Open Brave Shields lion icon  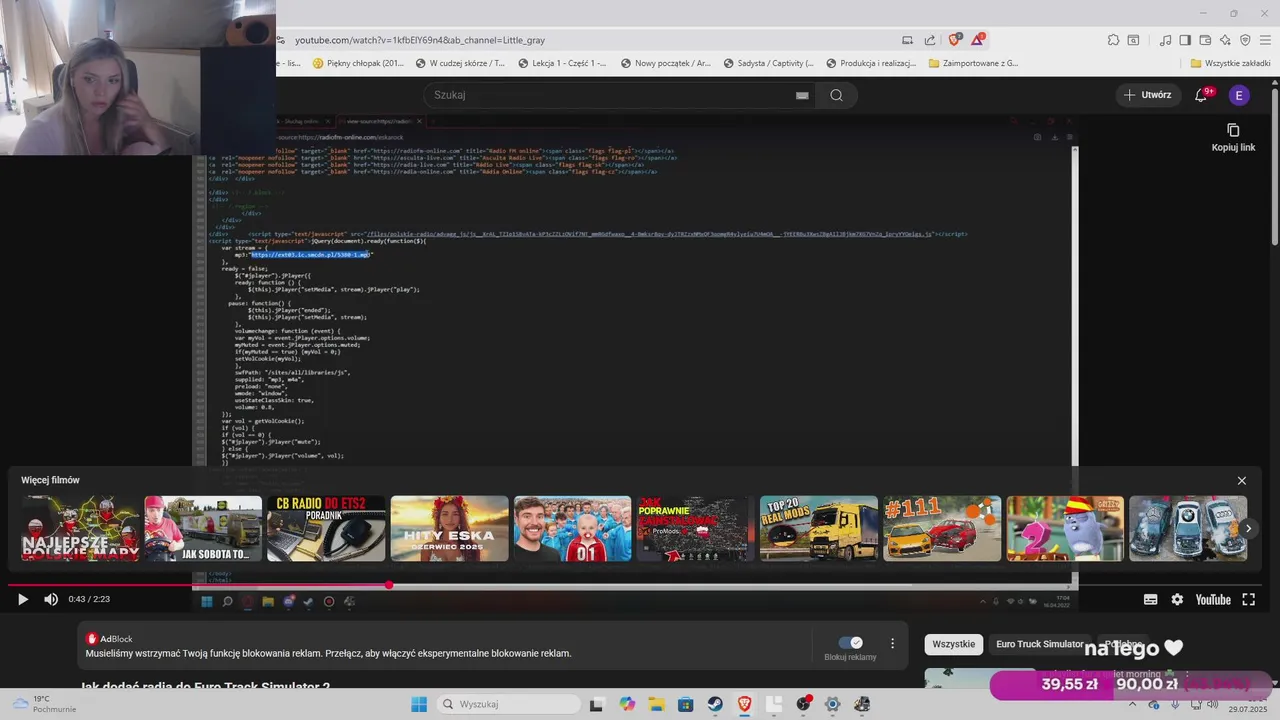tap(955, 40)
